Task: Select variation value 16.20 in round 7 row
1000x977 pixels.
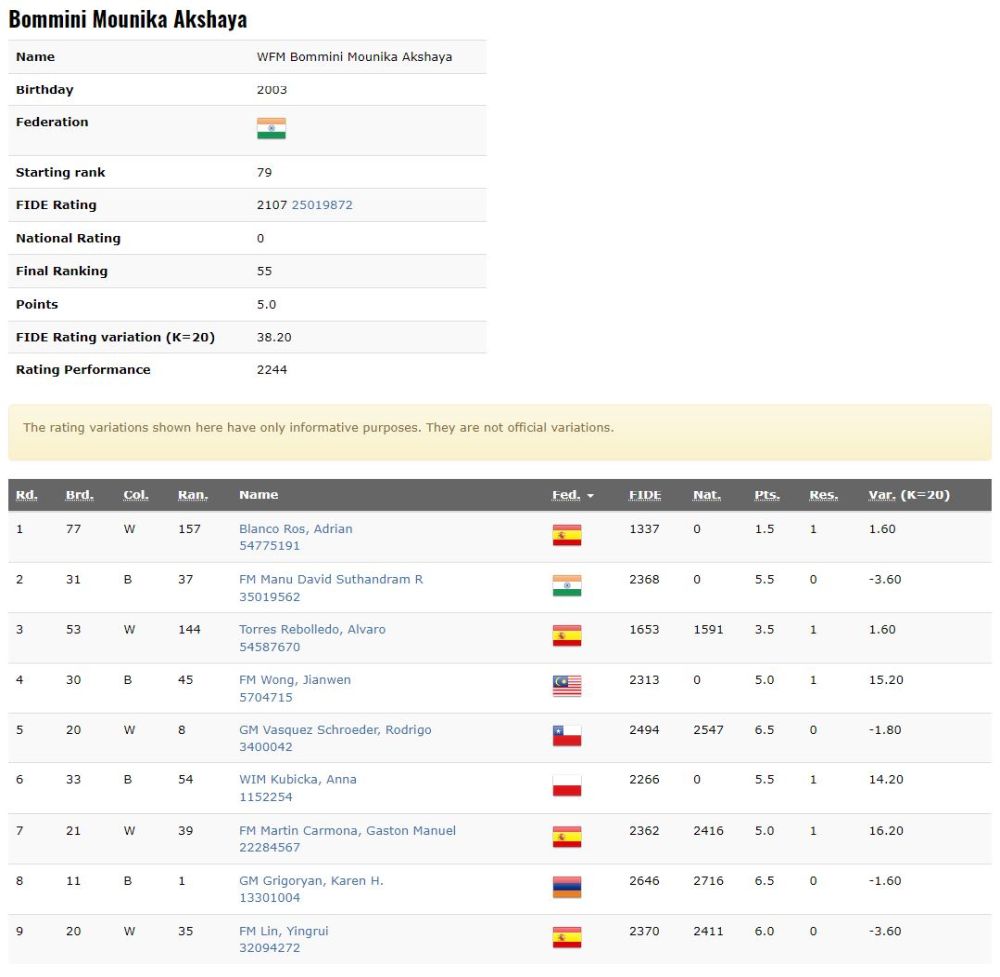Action: (x=886, y=830)
